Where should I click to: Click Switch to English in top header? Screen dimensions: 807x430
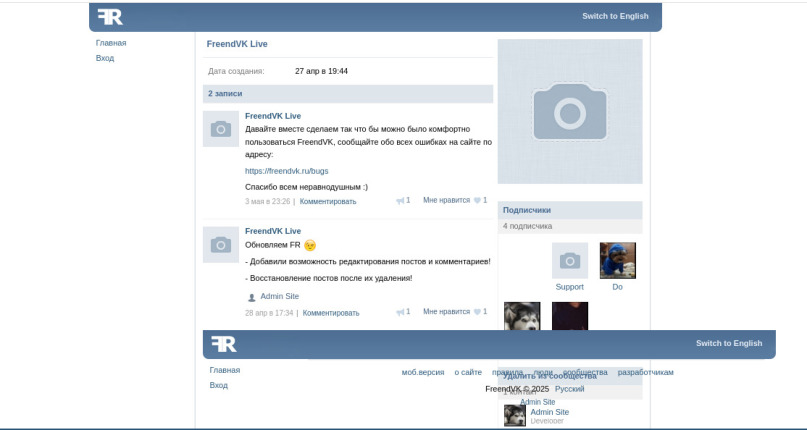click(x=615, y=16)
